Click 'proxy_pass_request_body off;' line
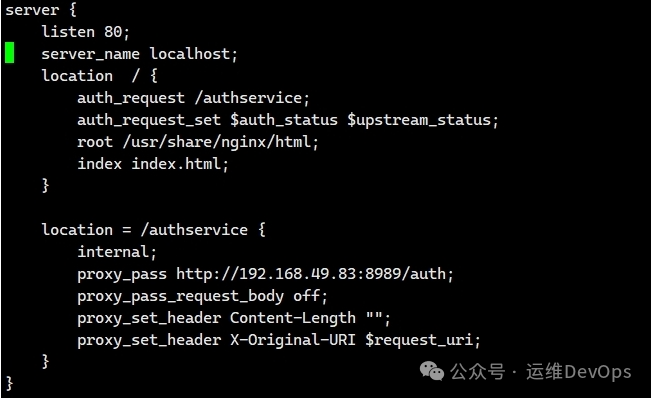The width and height of the screenshot is (651, 398). [203, 296]
